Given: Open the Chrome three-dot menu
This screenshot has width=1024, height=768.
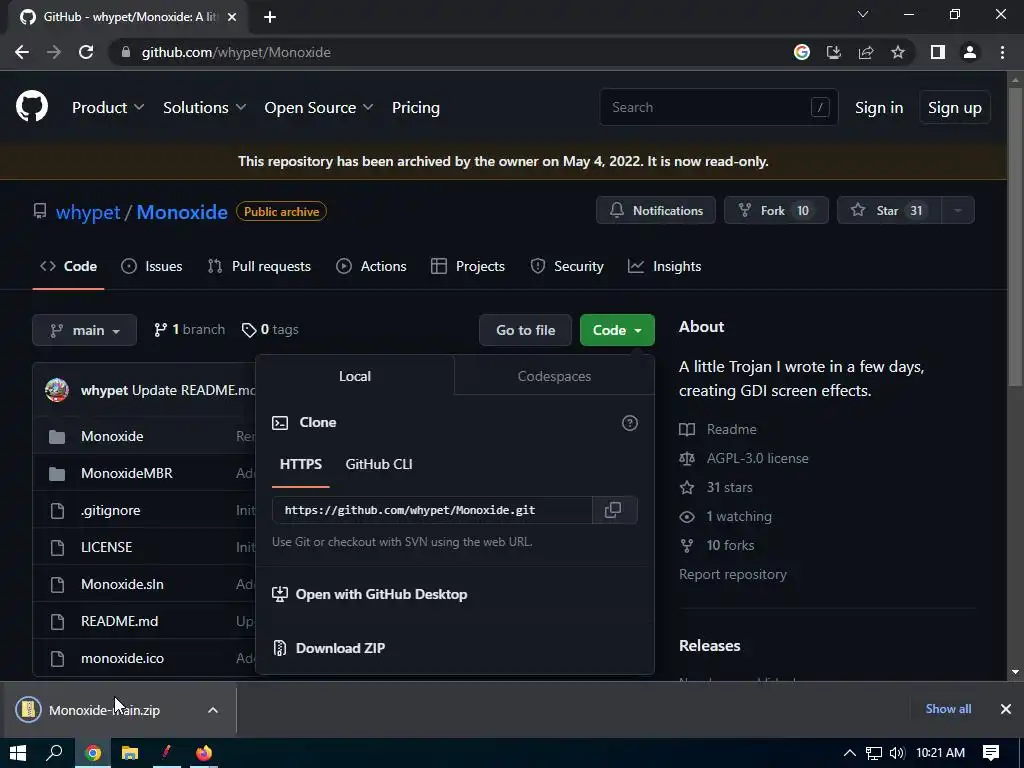Looking at the screenshot, I should click(1002, 52).
